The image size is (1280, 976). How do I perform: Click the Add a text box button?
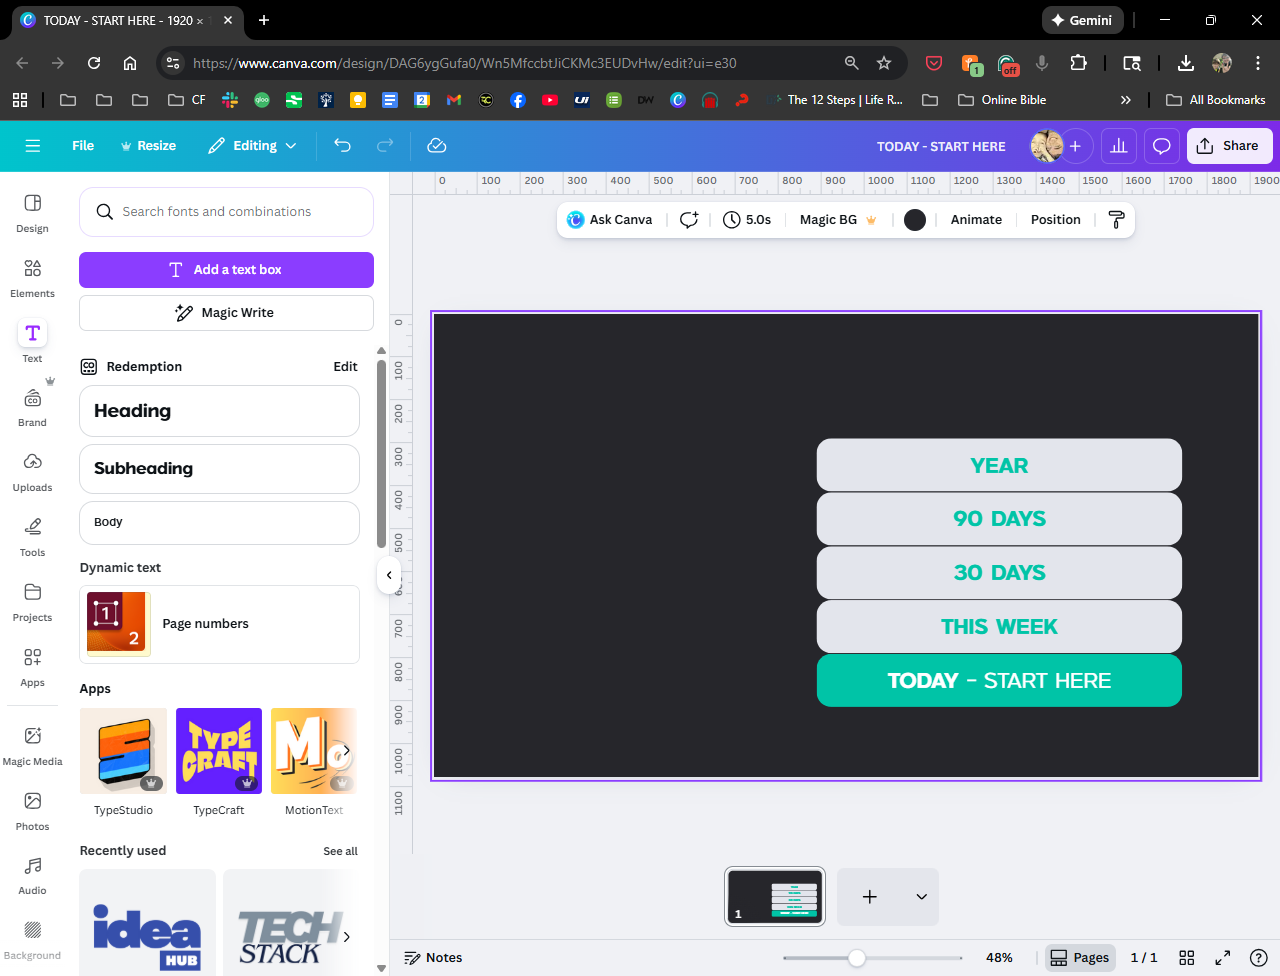pos(226,270)
